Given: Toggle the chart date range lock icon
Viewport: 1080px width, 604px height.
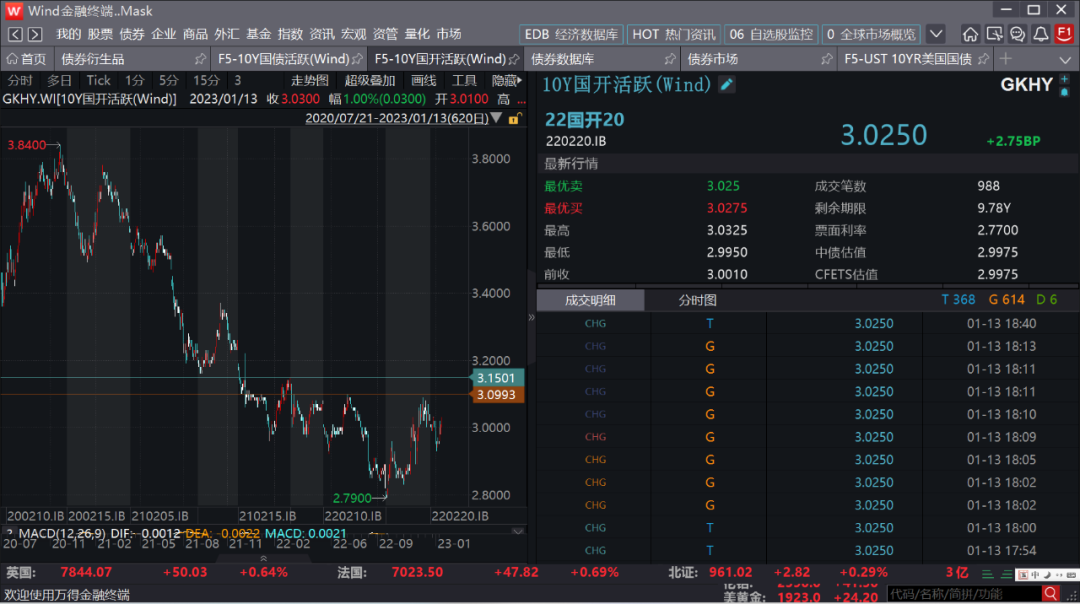Looking at the screenshot, I should pyautogui.click(x=515, y=118).
